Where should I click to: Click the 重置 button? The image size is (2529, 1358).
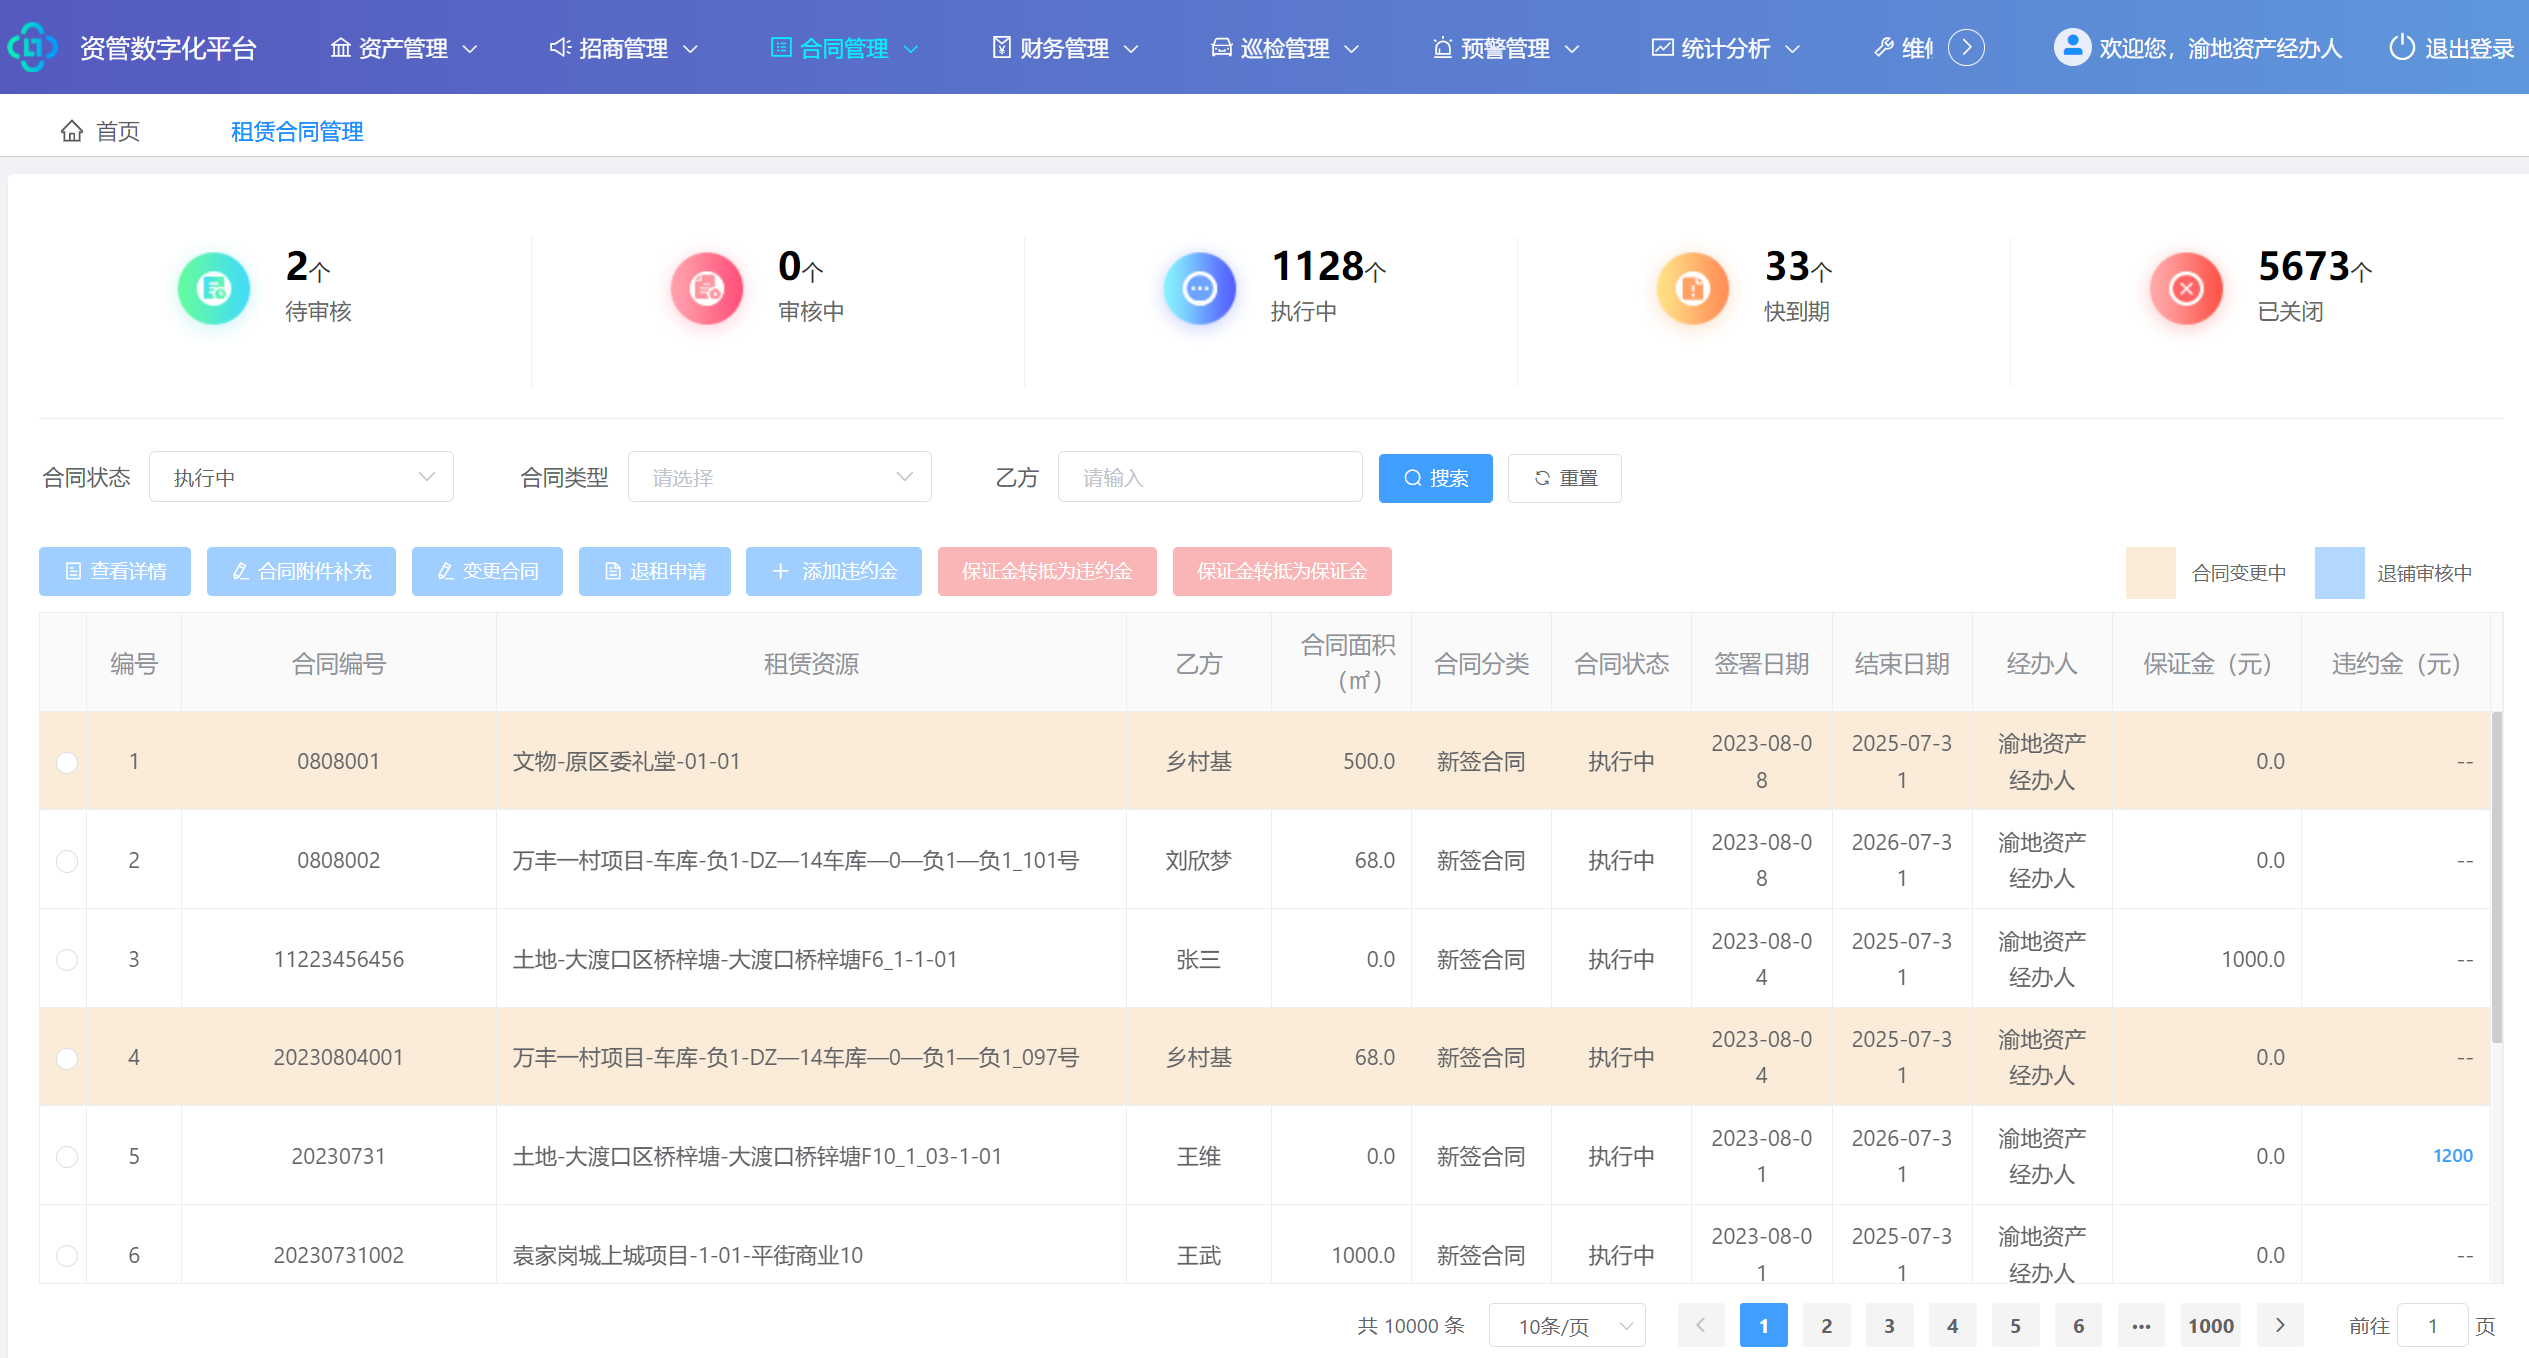coord(1565,478)
